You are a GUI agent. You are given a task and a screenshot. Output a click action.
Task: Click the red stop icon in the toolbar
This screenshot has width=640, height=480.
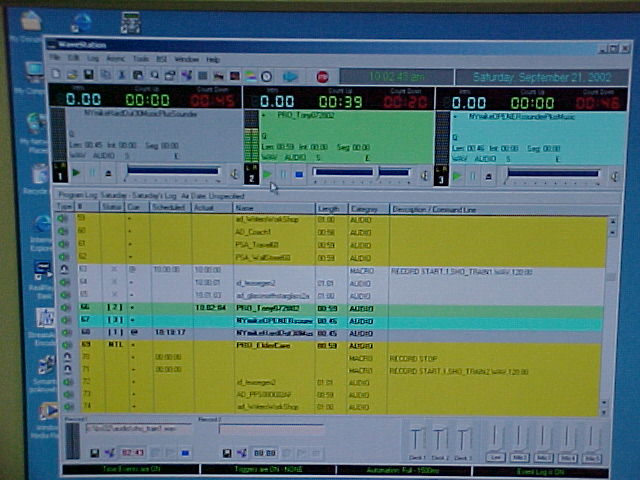point(323,76)
